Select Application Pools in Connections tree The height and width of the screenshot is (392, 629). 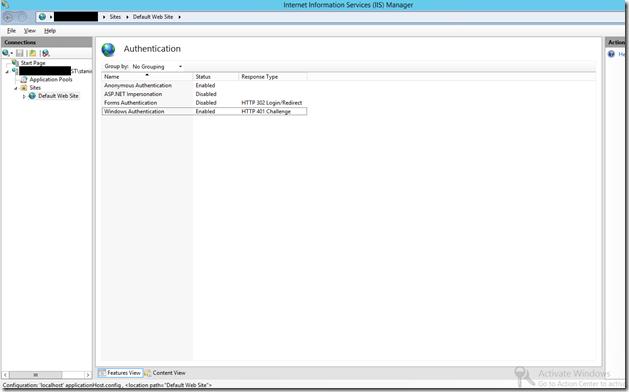point(51,79)
